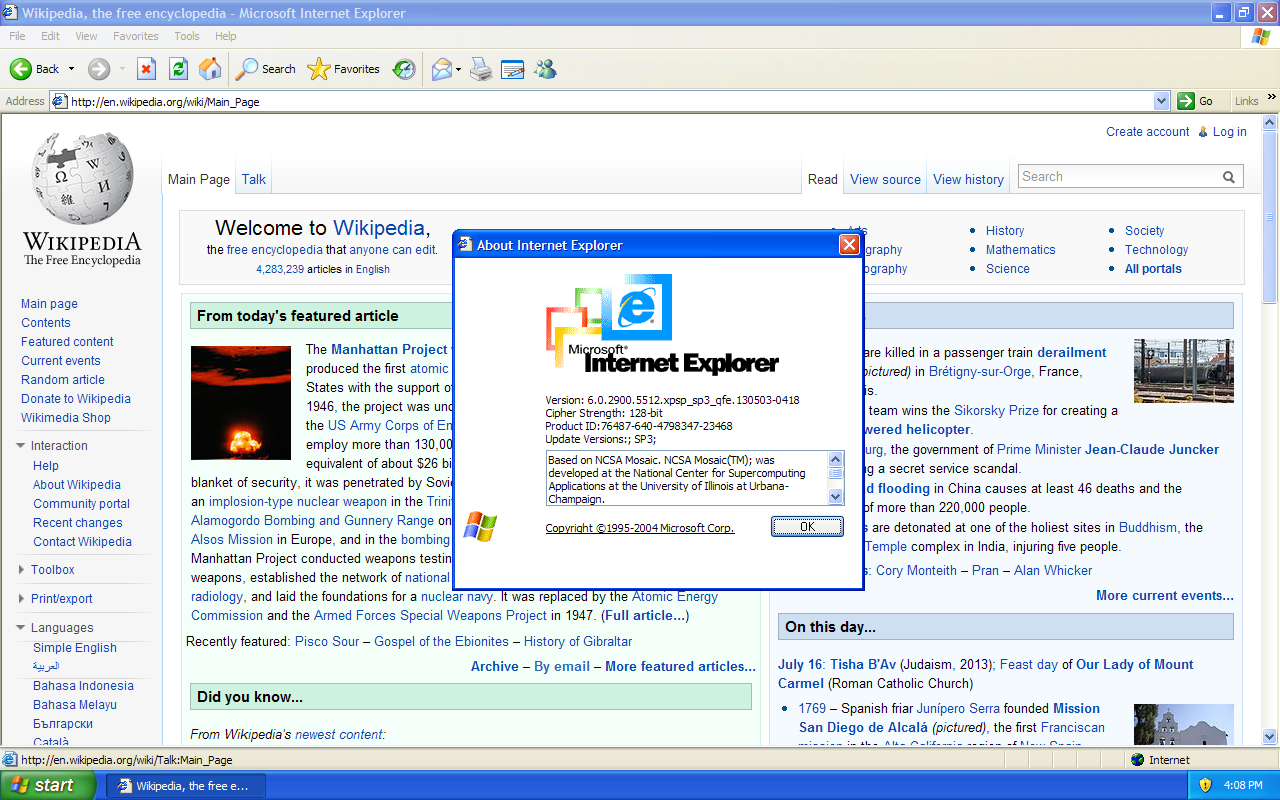Open the View history tab
The width and height of the screenshot is (1280, 800).
[x=968, y=180]
